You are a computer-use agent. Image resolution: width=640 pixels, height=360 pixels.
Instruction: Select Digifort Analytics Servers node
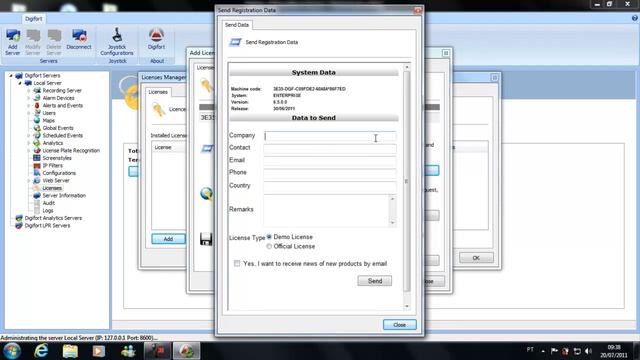coord(53,218)
